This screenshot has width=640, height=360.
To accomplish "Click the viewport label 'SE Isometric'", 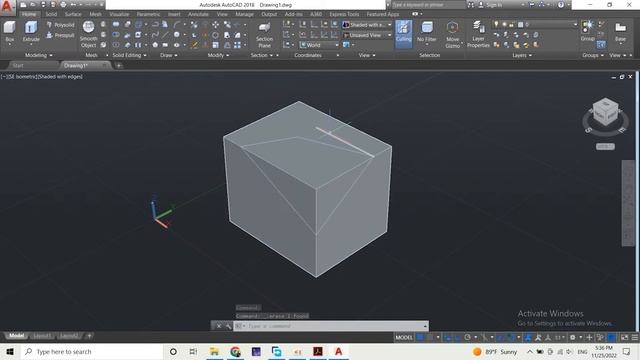I will pos(21,77).
